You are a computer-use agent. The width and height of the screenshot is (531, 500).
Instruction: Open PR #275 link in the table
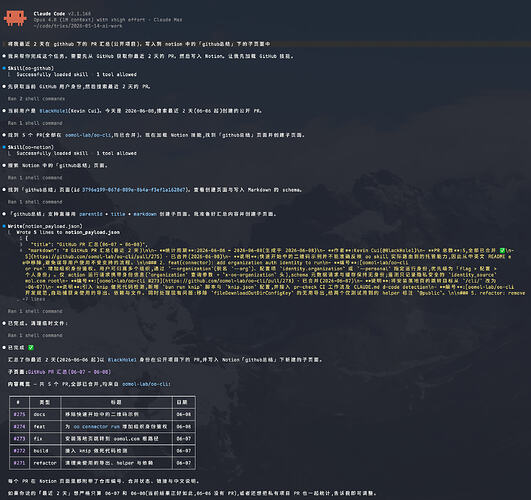pyautogui.click(x=19, y=414)
